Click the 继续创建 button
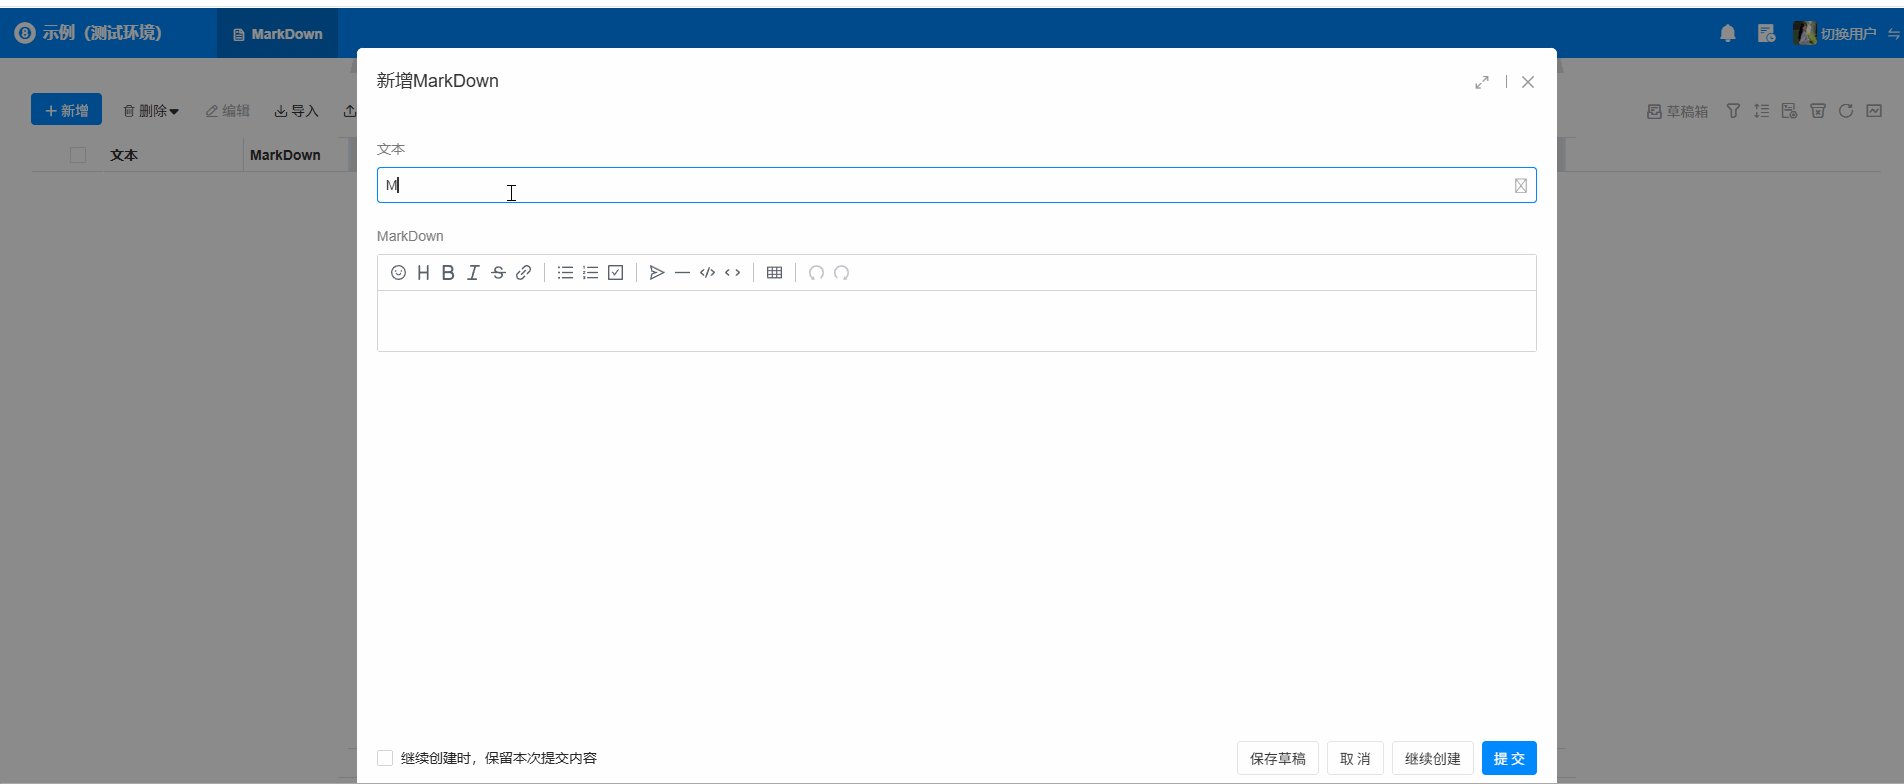 [1432, 758]
